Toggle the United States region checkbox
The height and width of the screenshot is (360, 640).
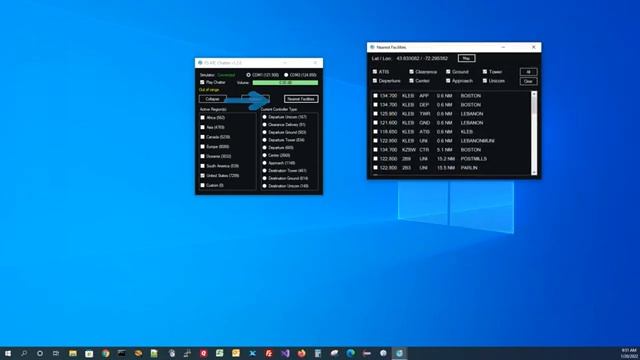(x=202, y=176)
